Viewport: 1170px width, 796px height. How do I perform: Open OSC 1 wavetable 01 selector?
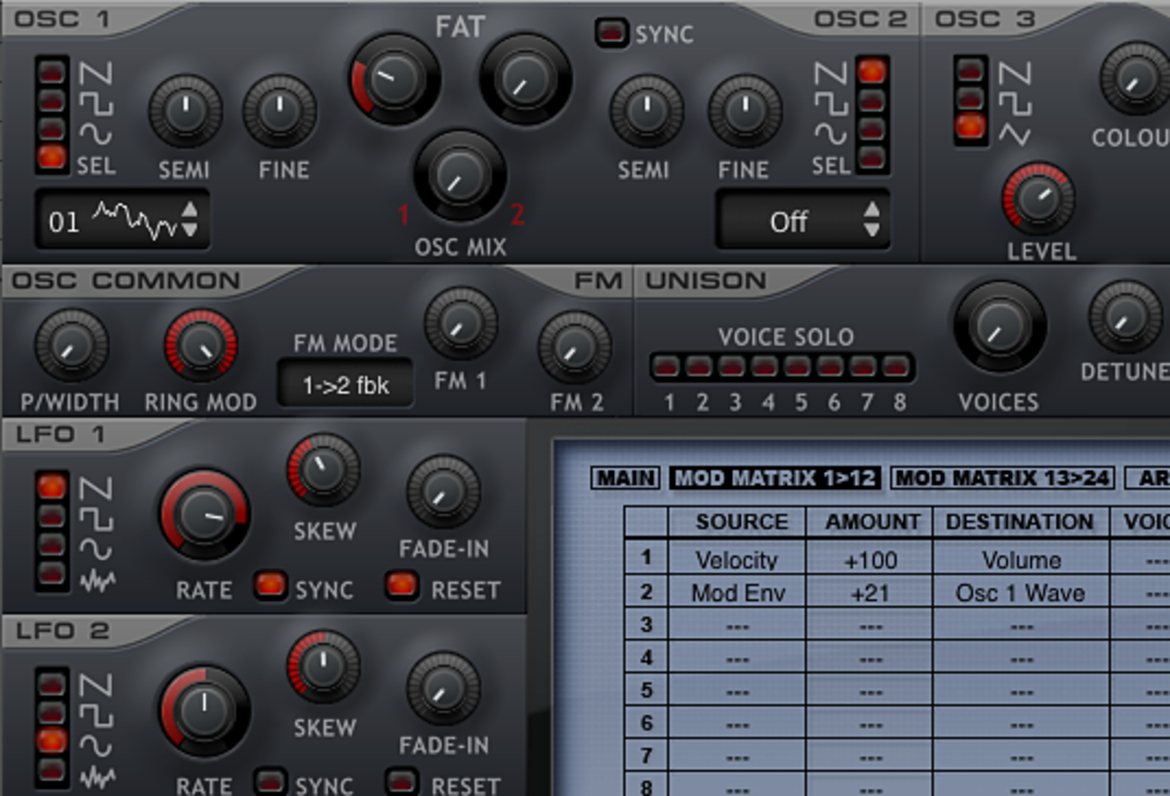point(122,220)
